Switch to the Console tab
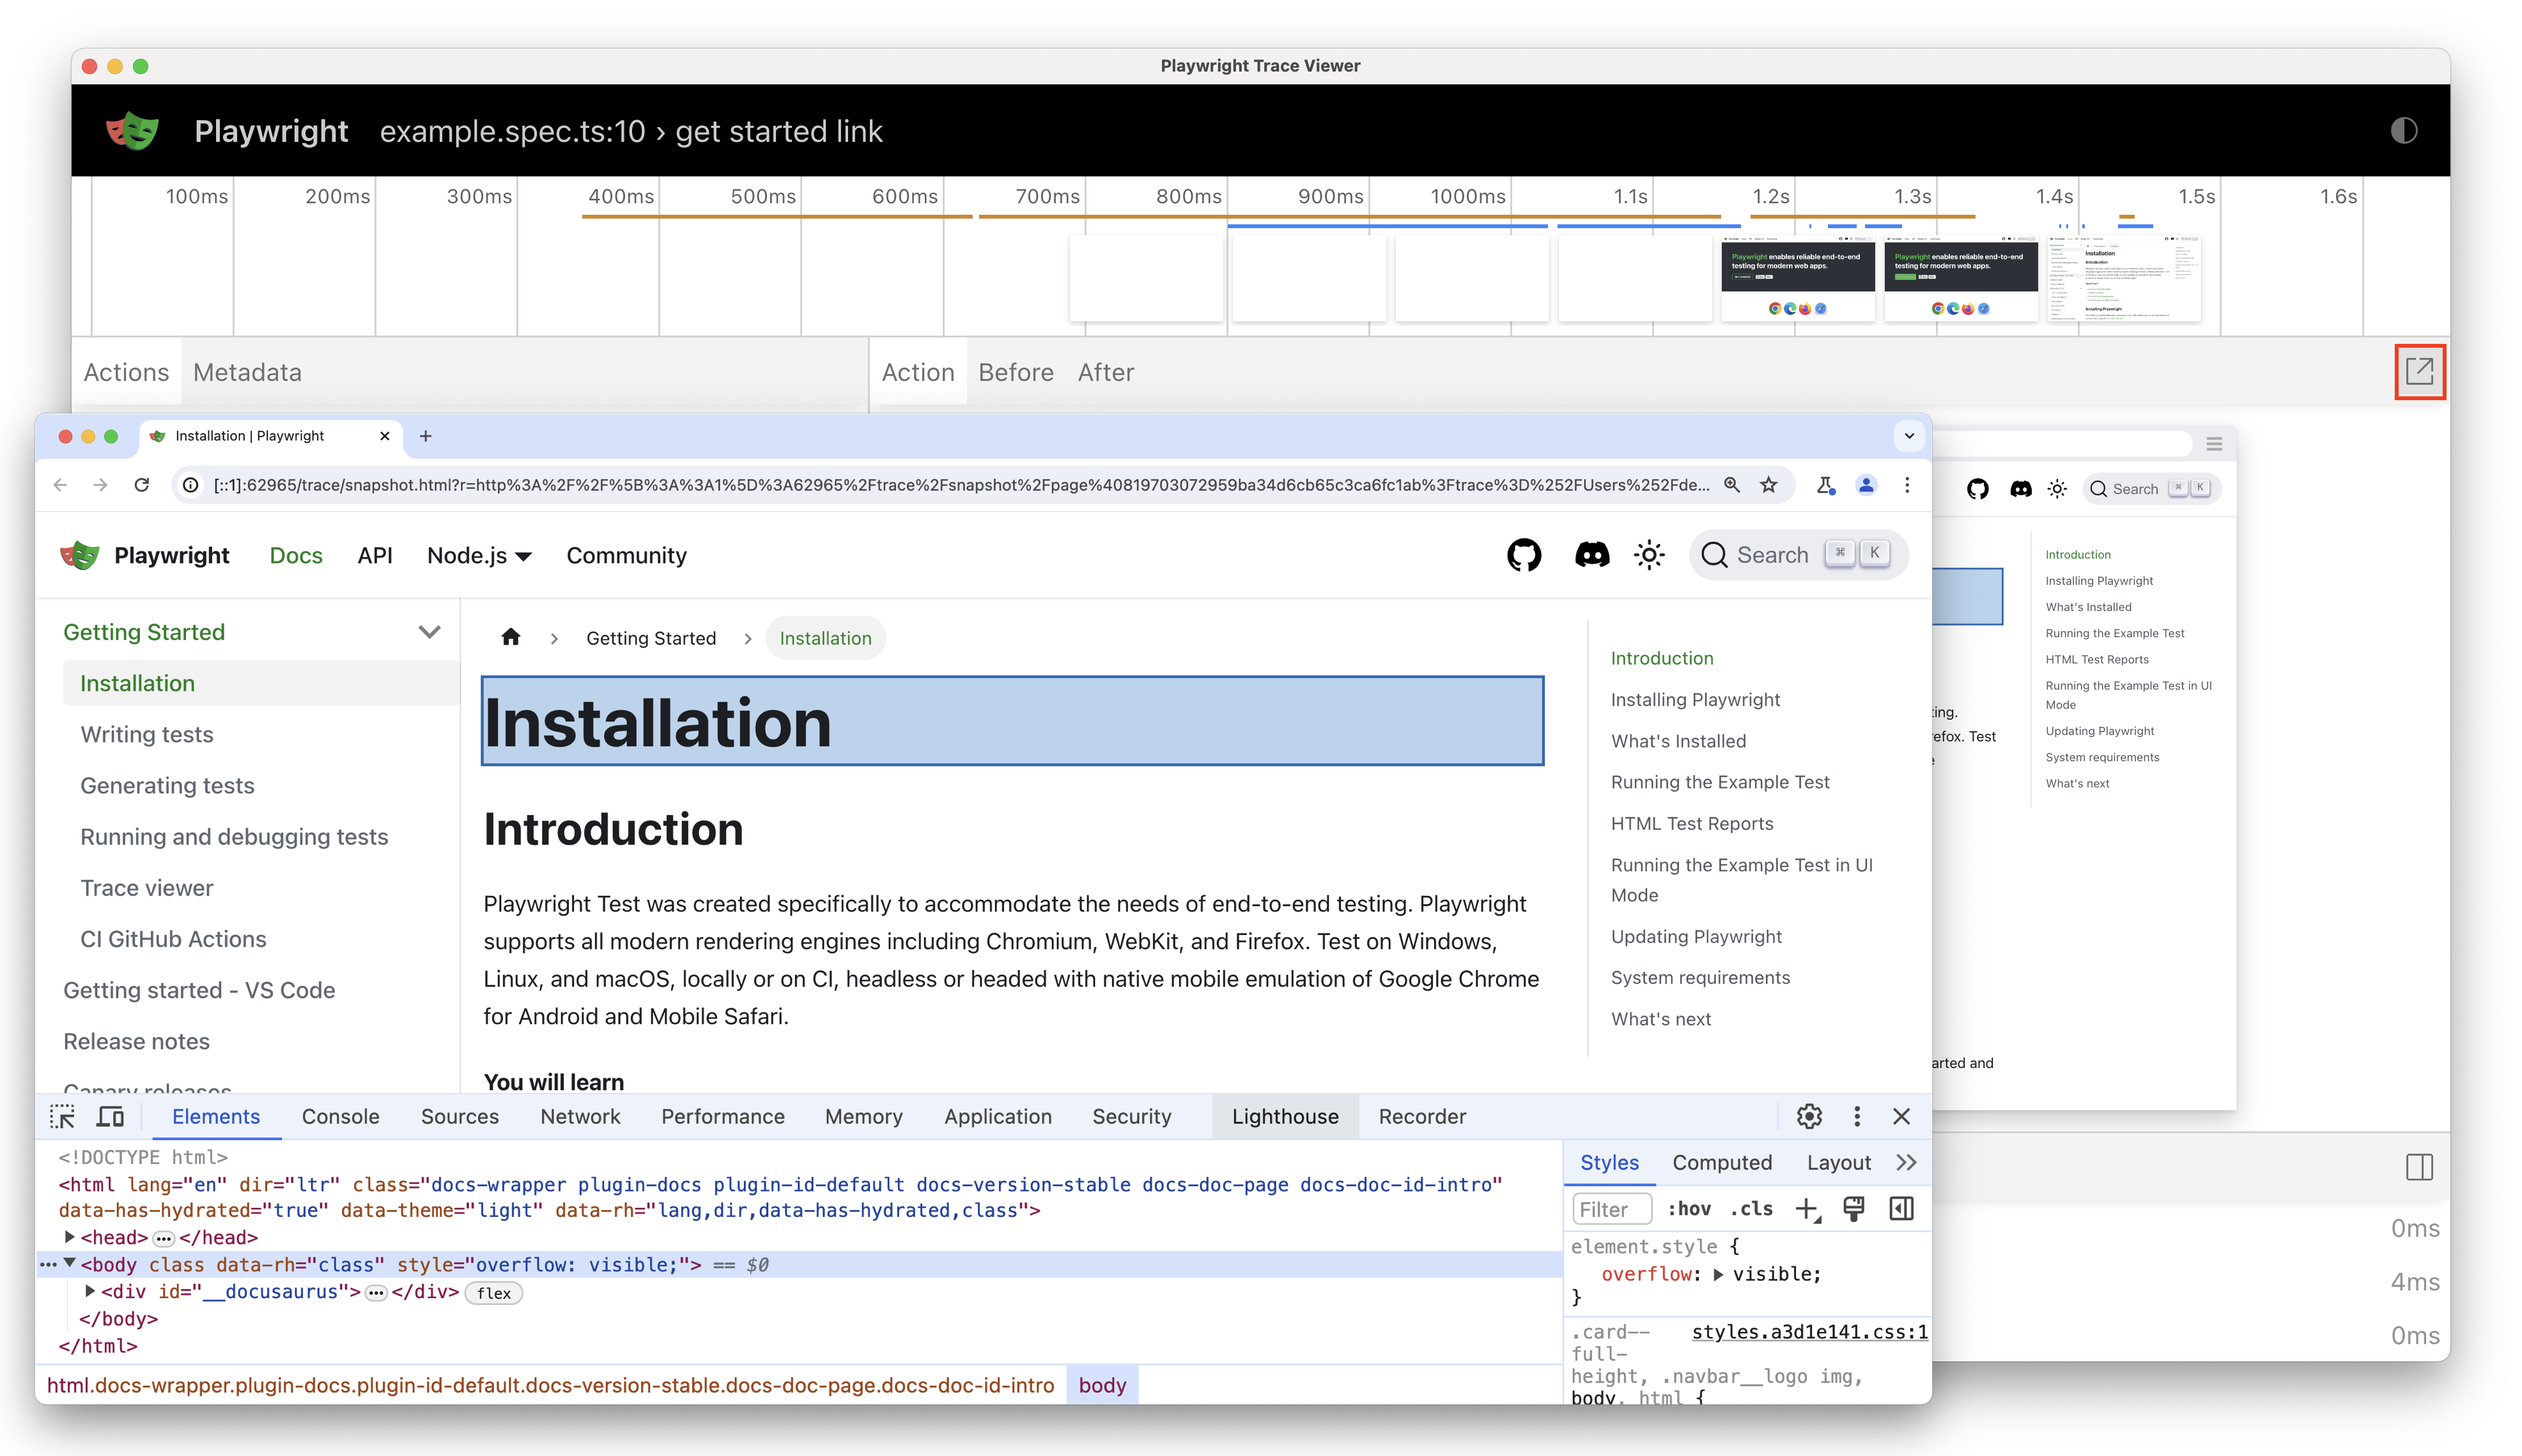The height and width of the screenshot is (1456, 2522). [340, 1116]
